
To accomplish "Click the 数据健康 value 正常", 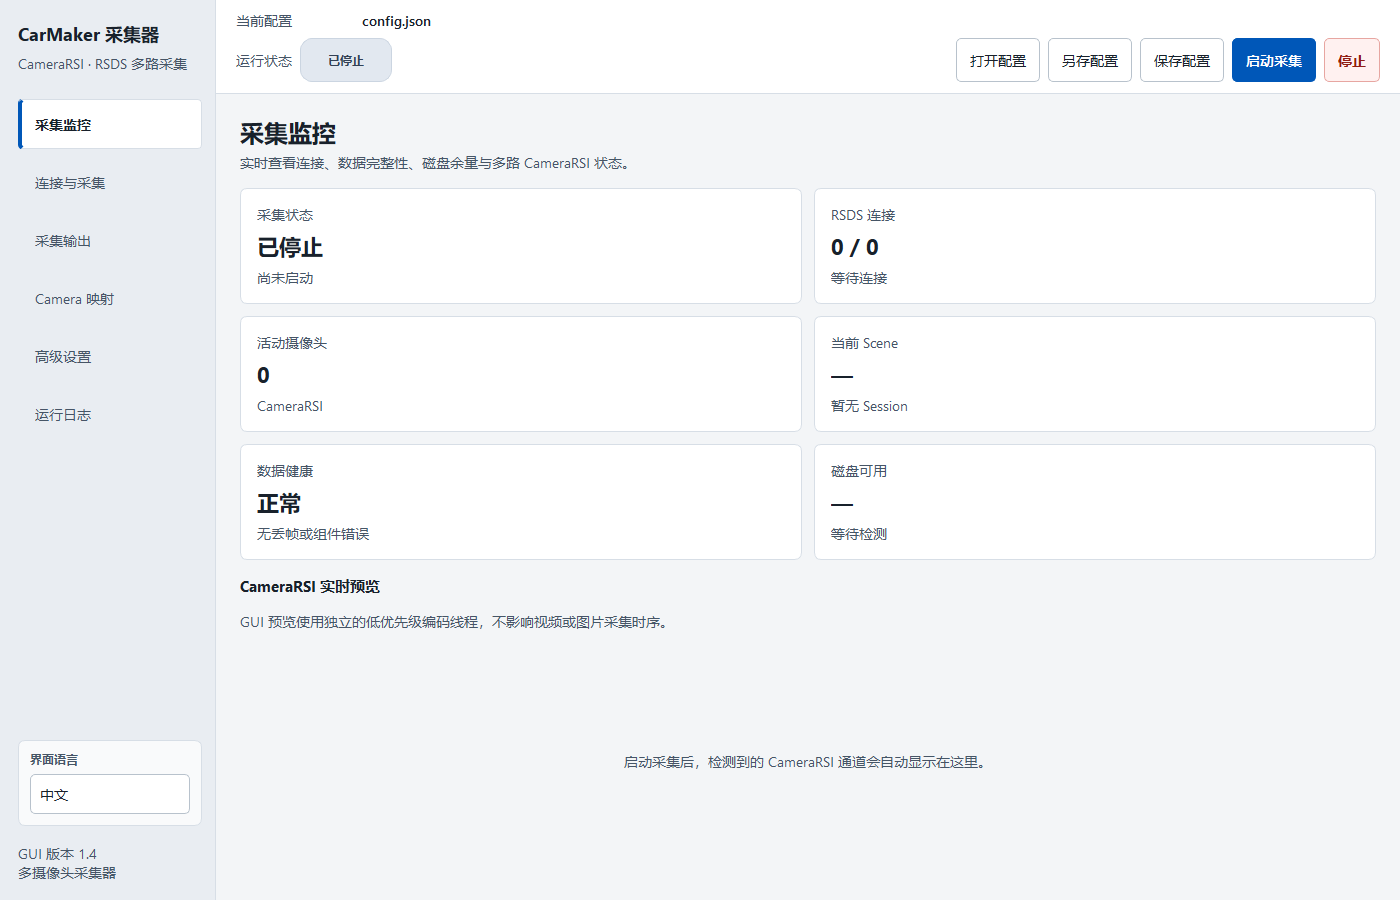I will pos(279,503).
